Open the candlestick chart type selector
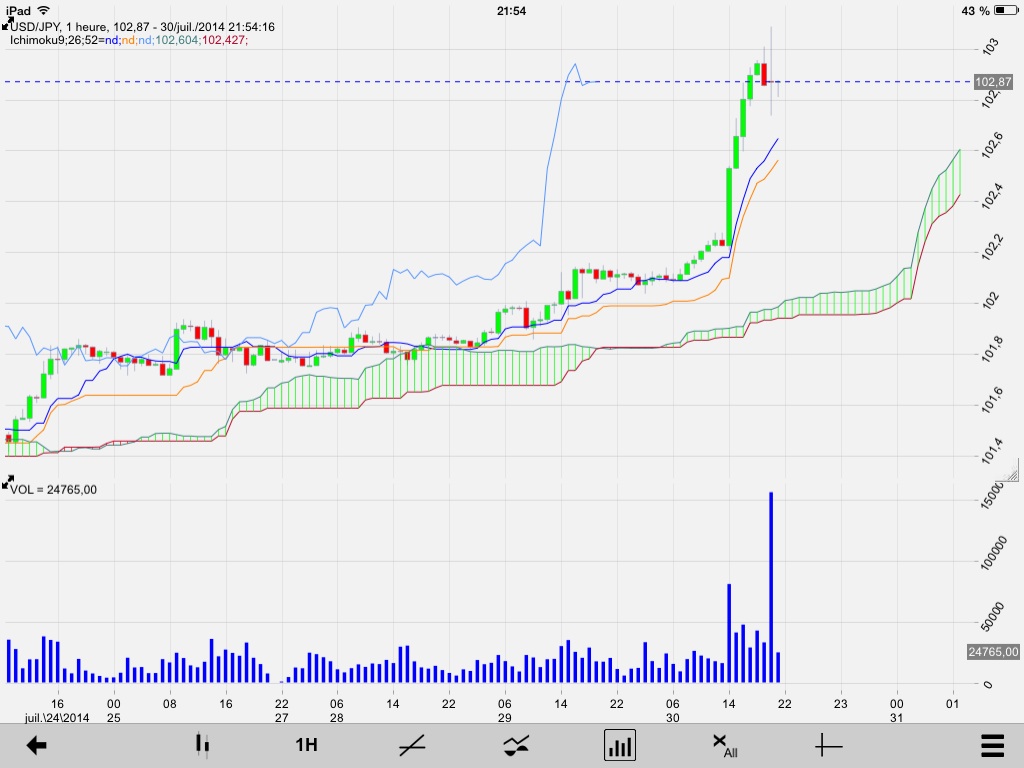The image size is (1024, 768). point(202,745)
